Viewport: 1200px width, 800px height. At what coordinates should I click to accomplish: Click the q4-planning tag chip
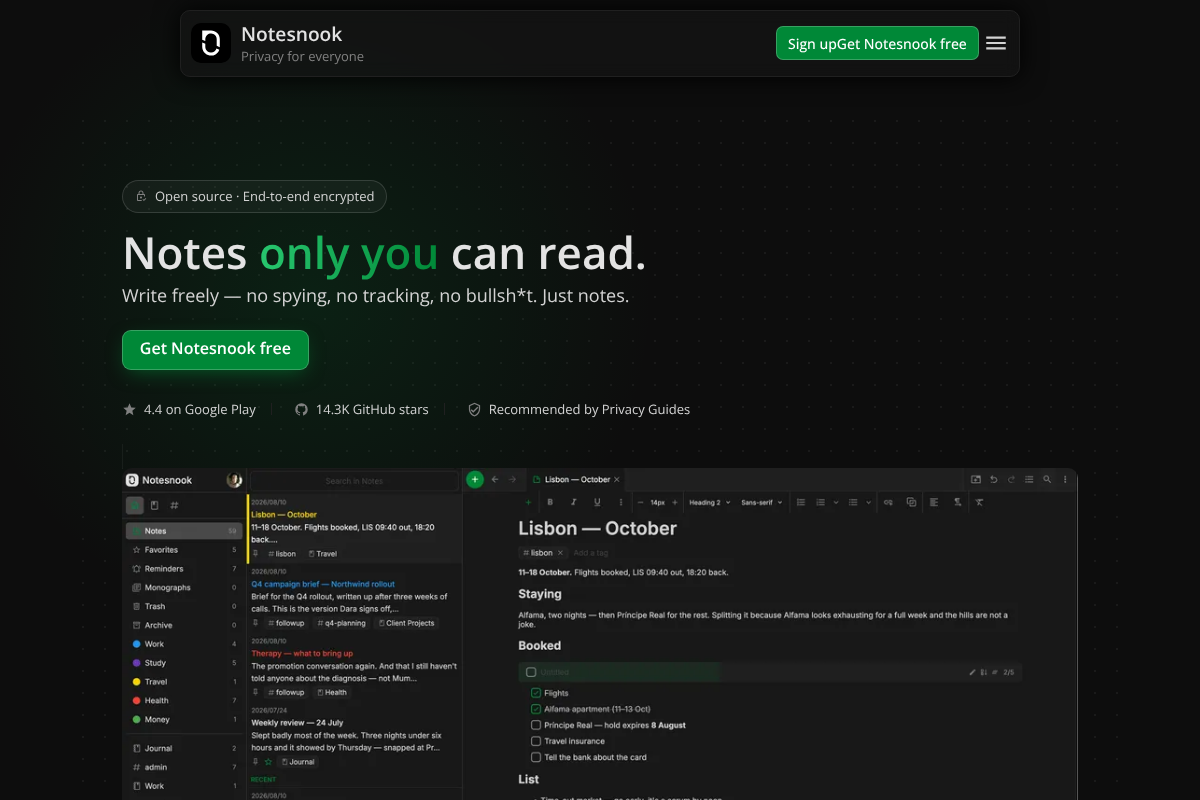(341, 623)
